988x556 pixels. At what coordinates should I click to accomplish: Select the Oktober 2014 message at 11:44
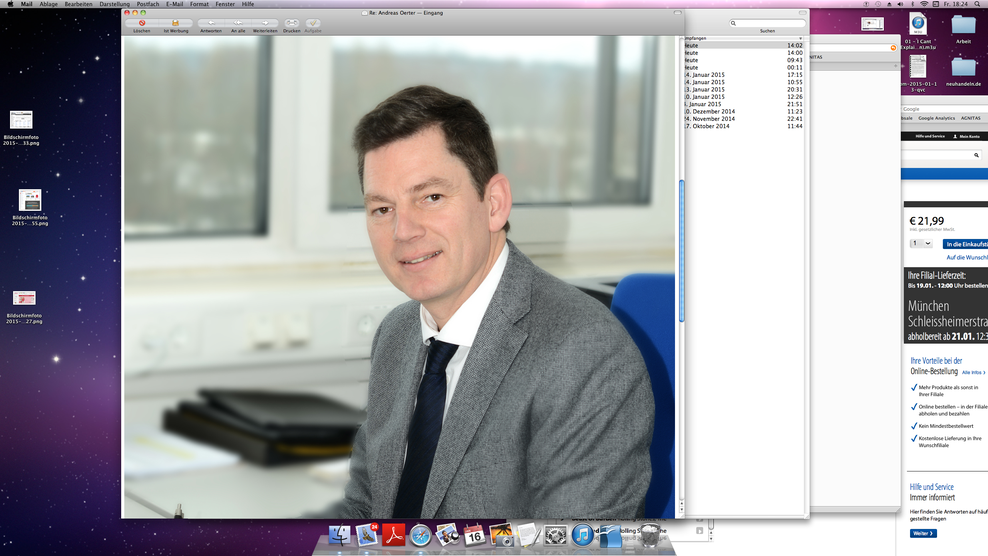744,126
